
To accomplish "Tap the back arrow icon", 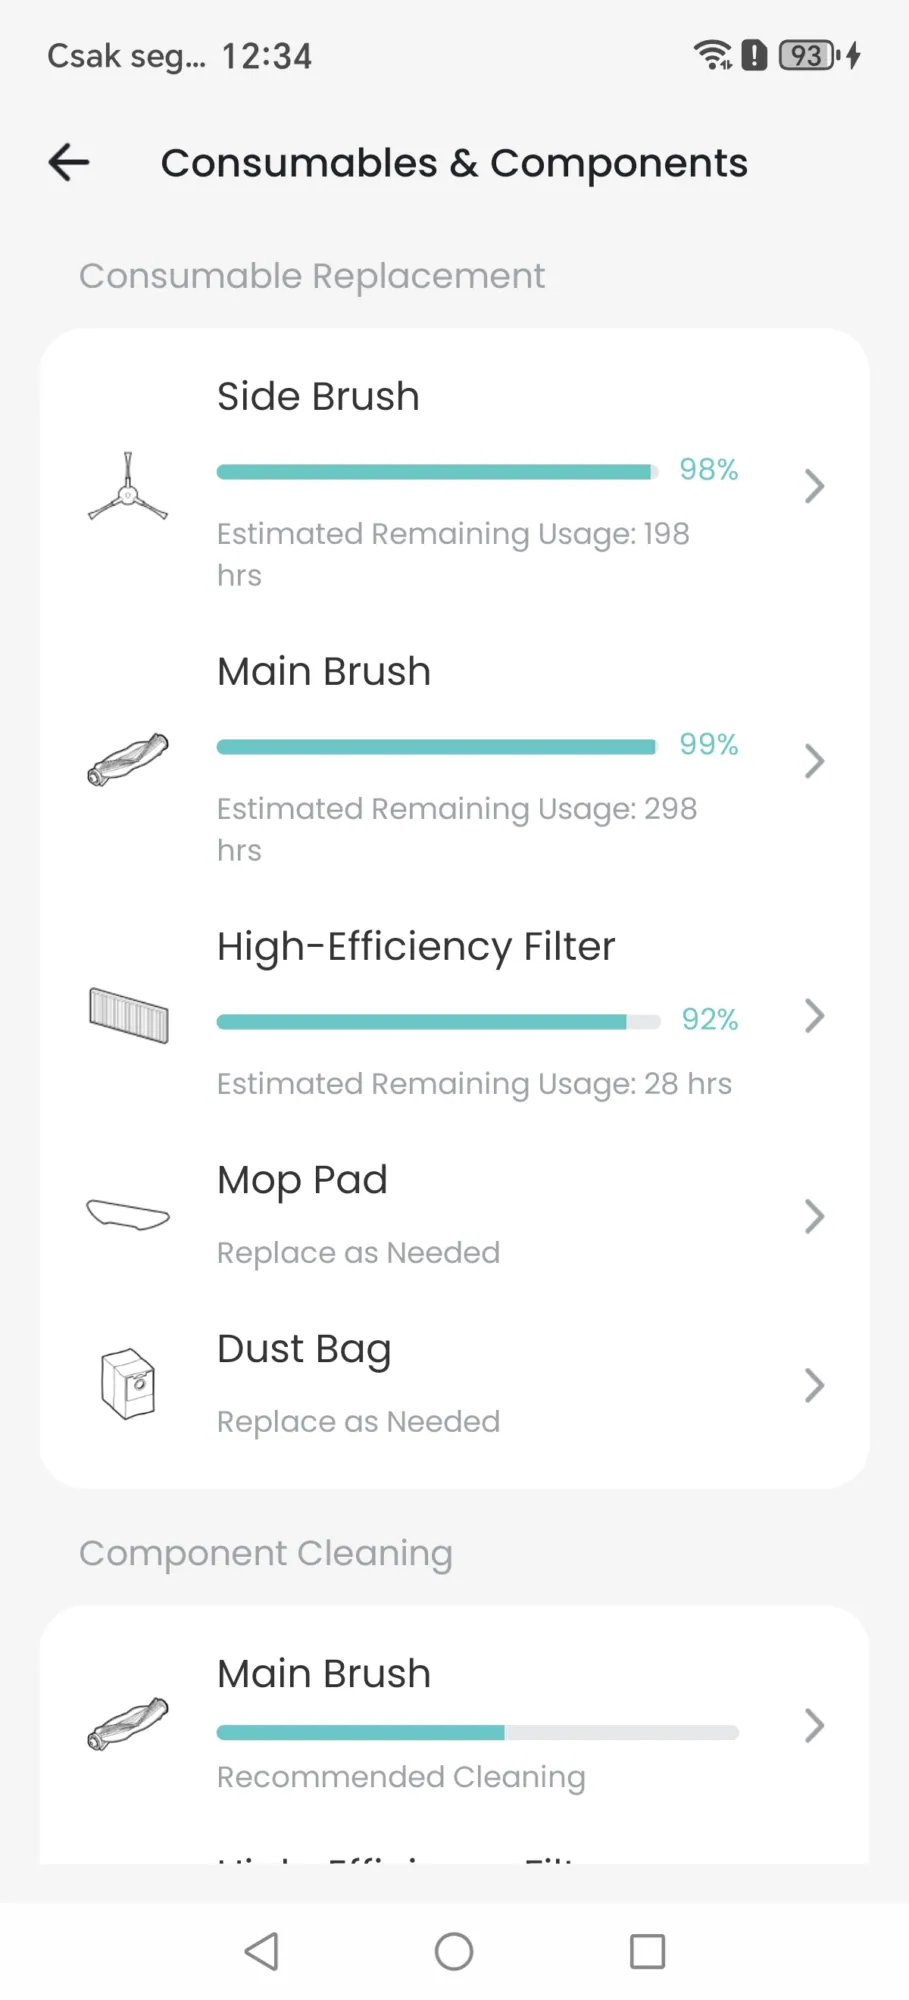I will point(69,162).
